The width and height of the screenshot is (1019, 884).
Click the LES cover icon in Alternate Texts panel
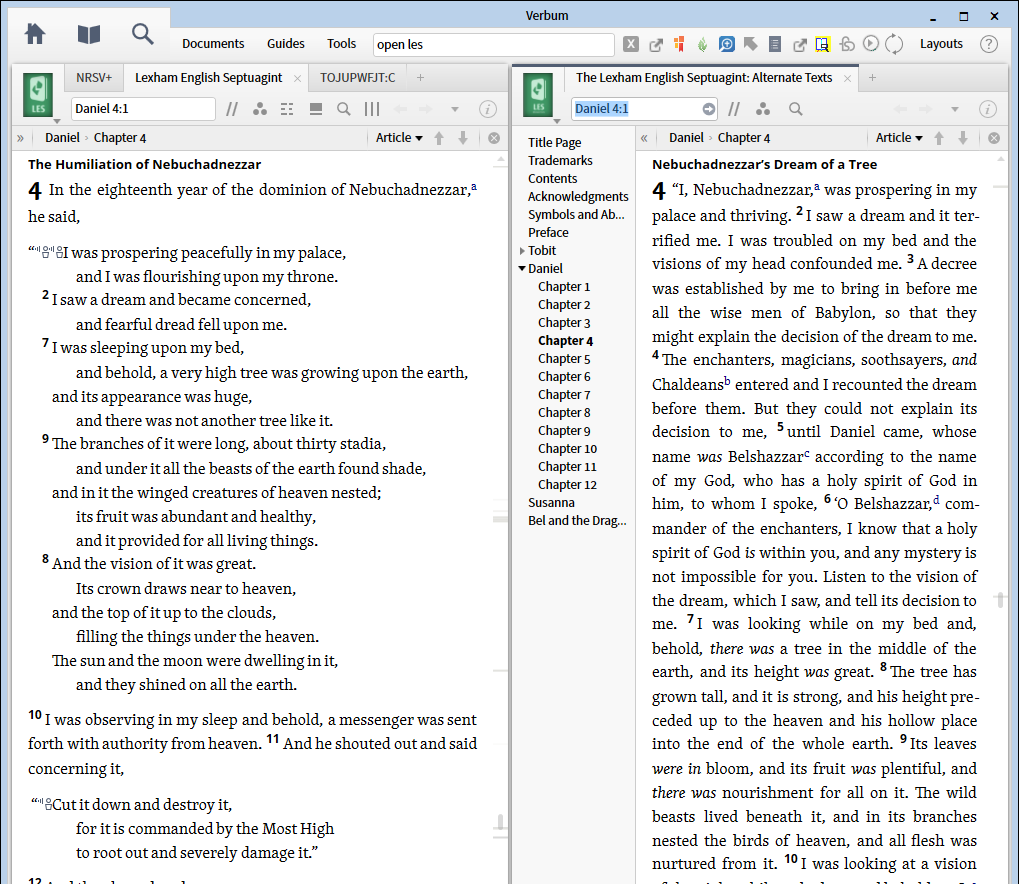[x=538, y=95]
